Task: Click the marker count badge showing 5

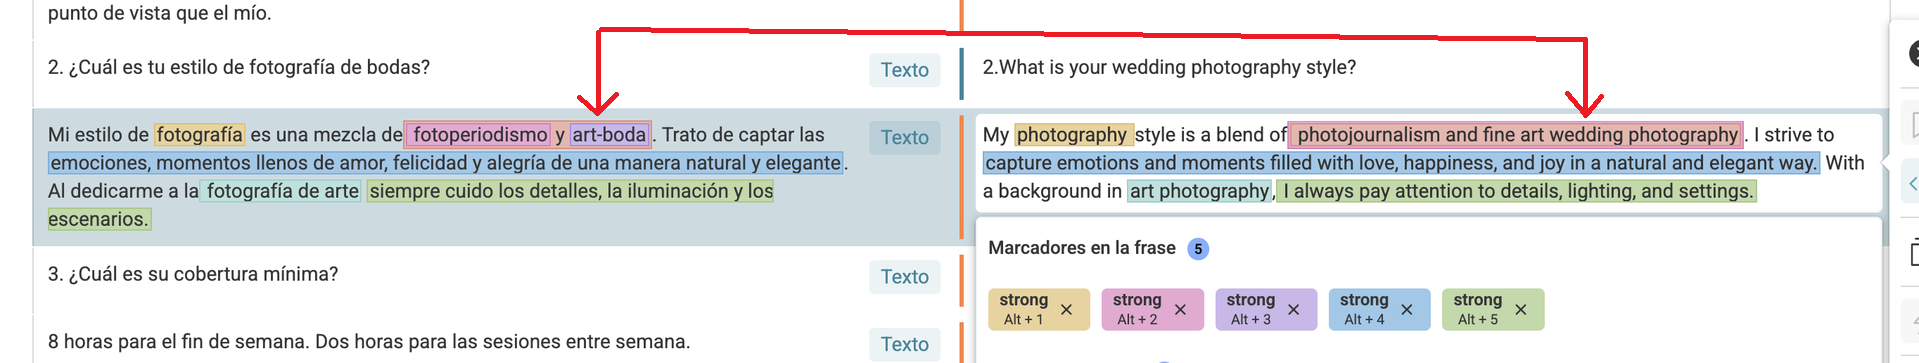Action: (x=1198, y=249)
